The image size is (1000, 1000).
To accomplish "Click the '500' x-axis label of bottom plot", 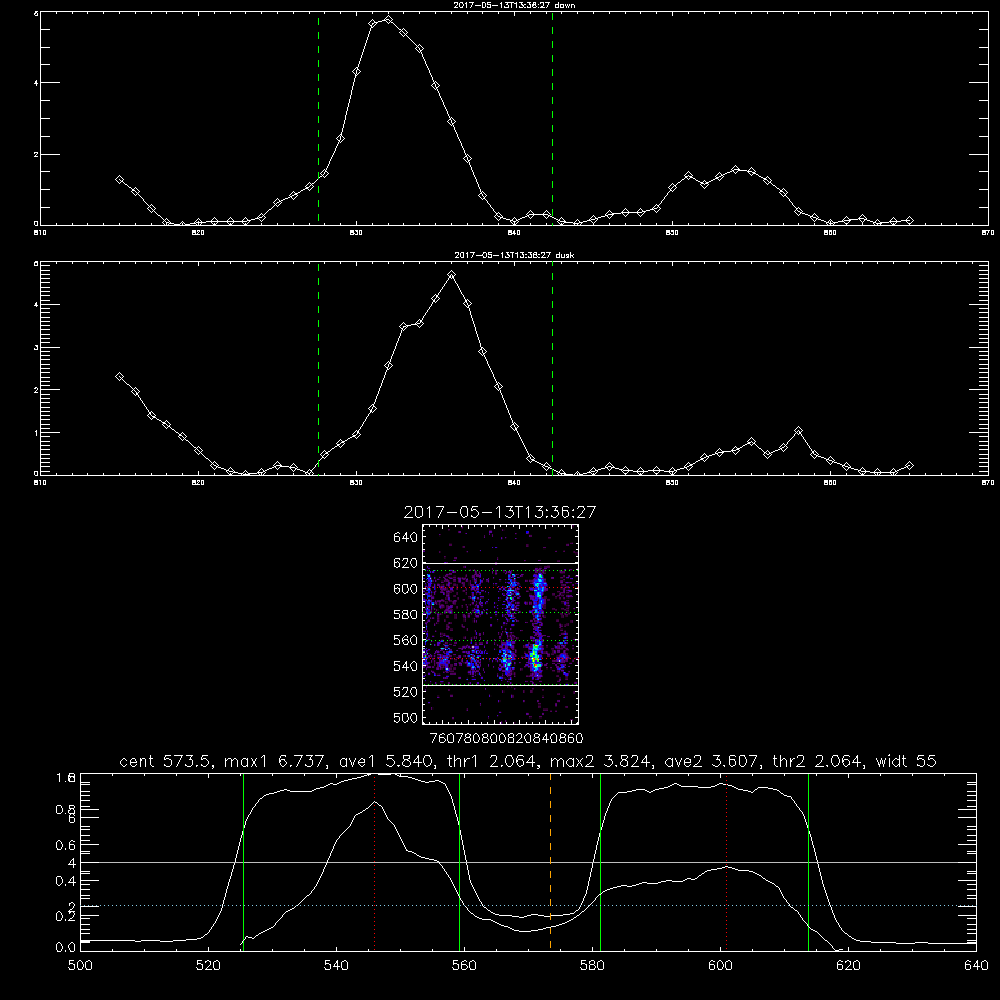I will point(80,966).
